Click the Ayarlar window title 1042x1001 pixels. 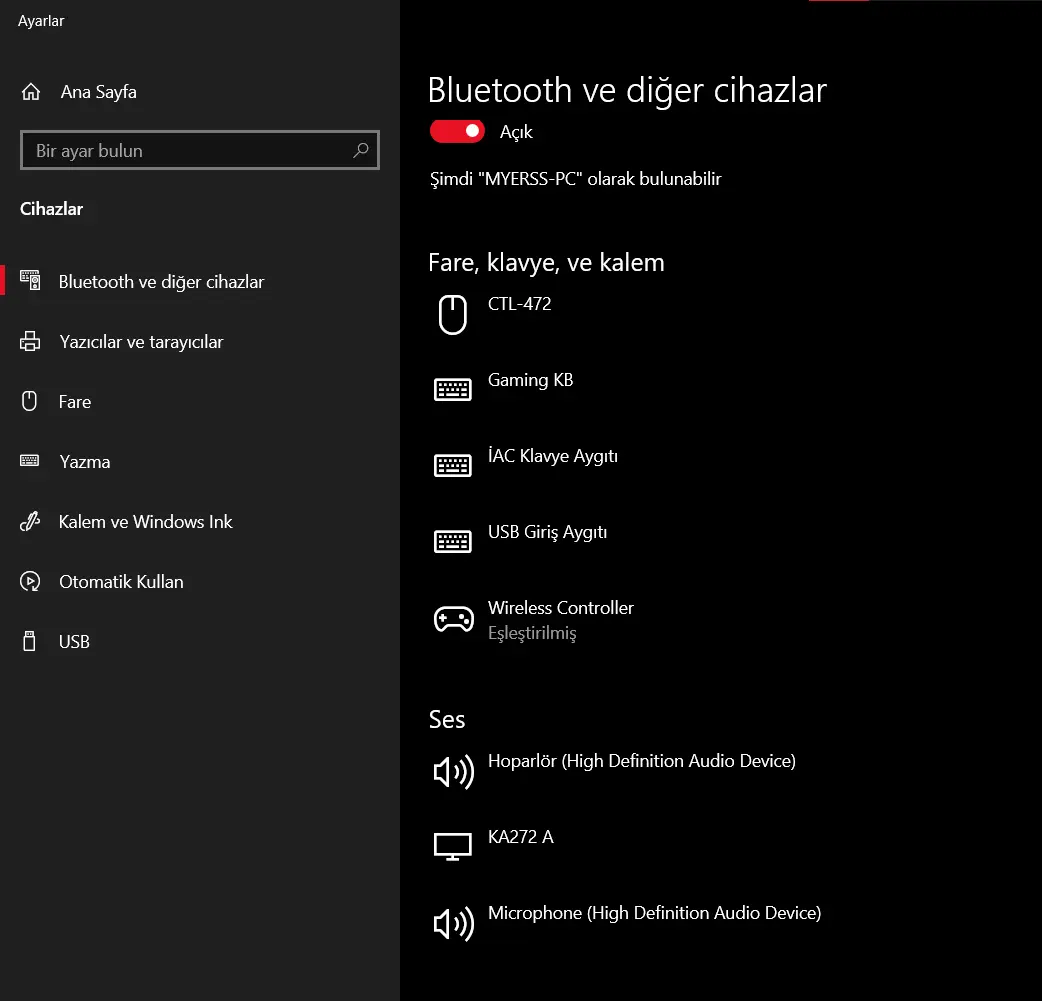coord(41,21)
